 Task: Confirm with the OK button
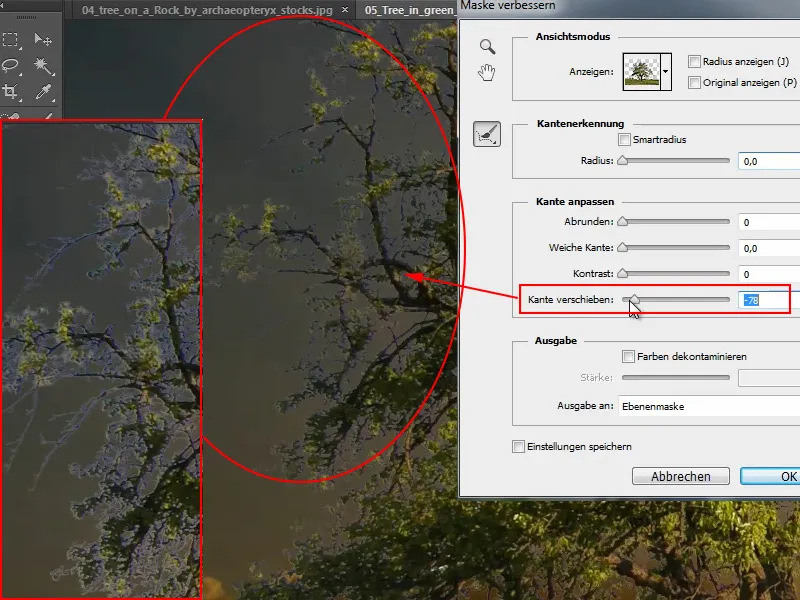click(770, 476)
